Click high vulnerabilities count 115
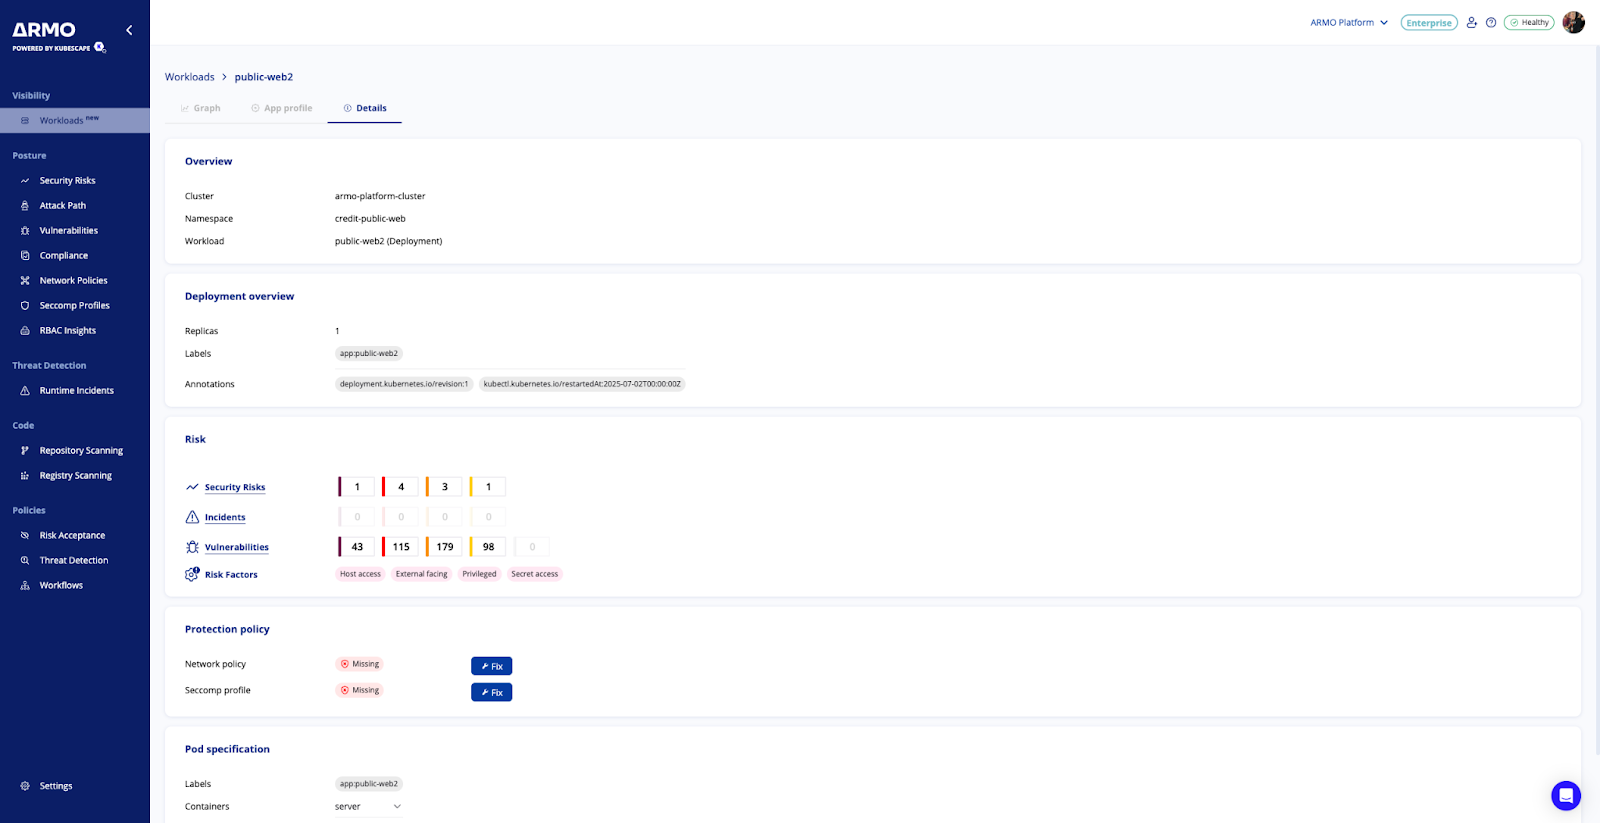The width and height of the screenshot is (1600, 823). point(401,547)
